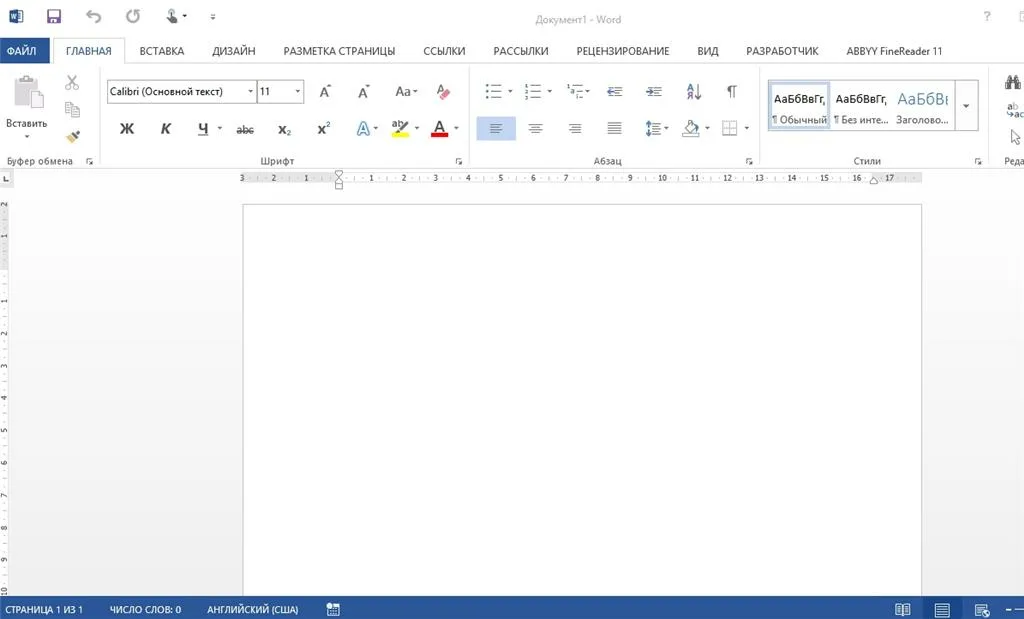
Task: Select the Format Painter brush
Action: [72, 136]
